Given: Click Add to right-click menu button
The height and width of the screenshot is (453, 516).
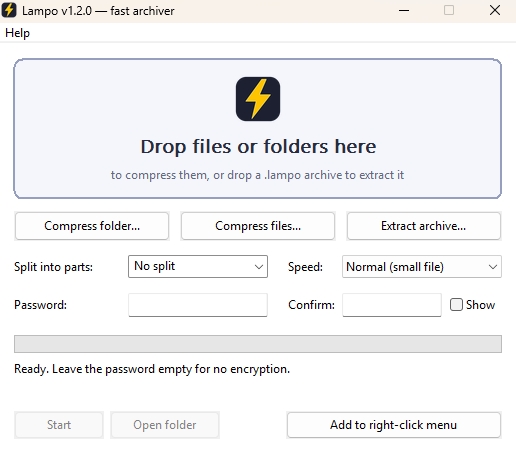Looking at the screenshot, I should coord(394,425).
